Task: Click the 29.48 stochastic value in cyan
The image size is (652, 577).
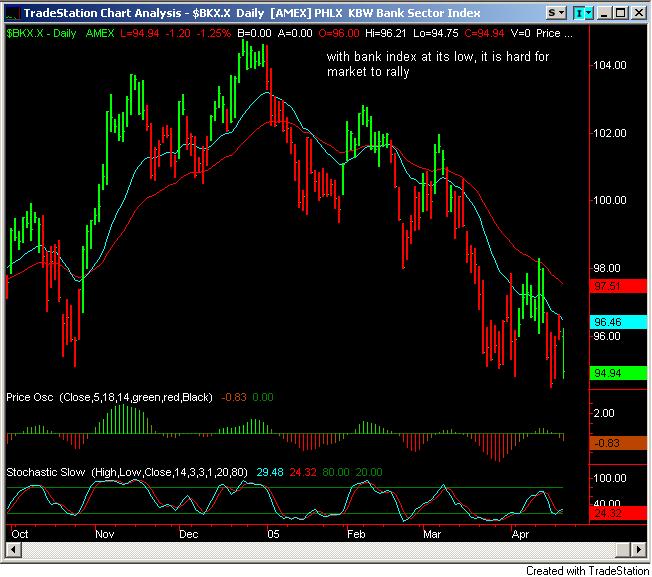Action: (270, 472)
